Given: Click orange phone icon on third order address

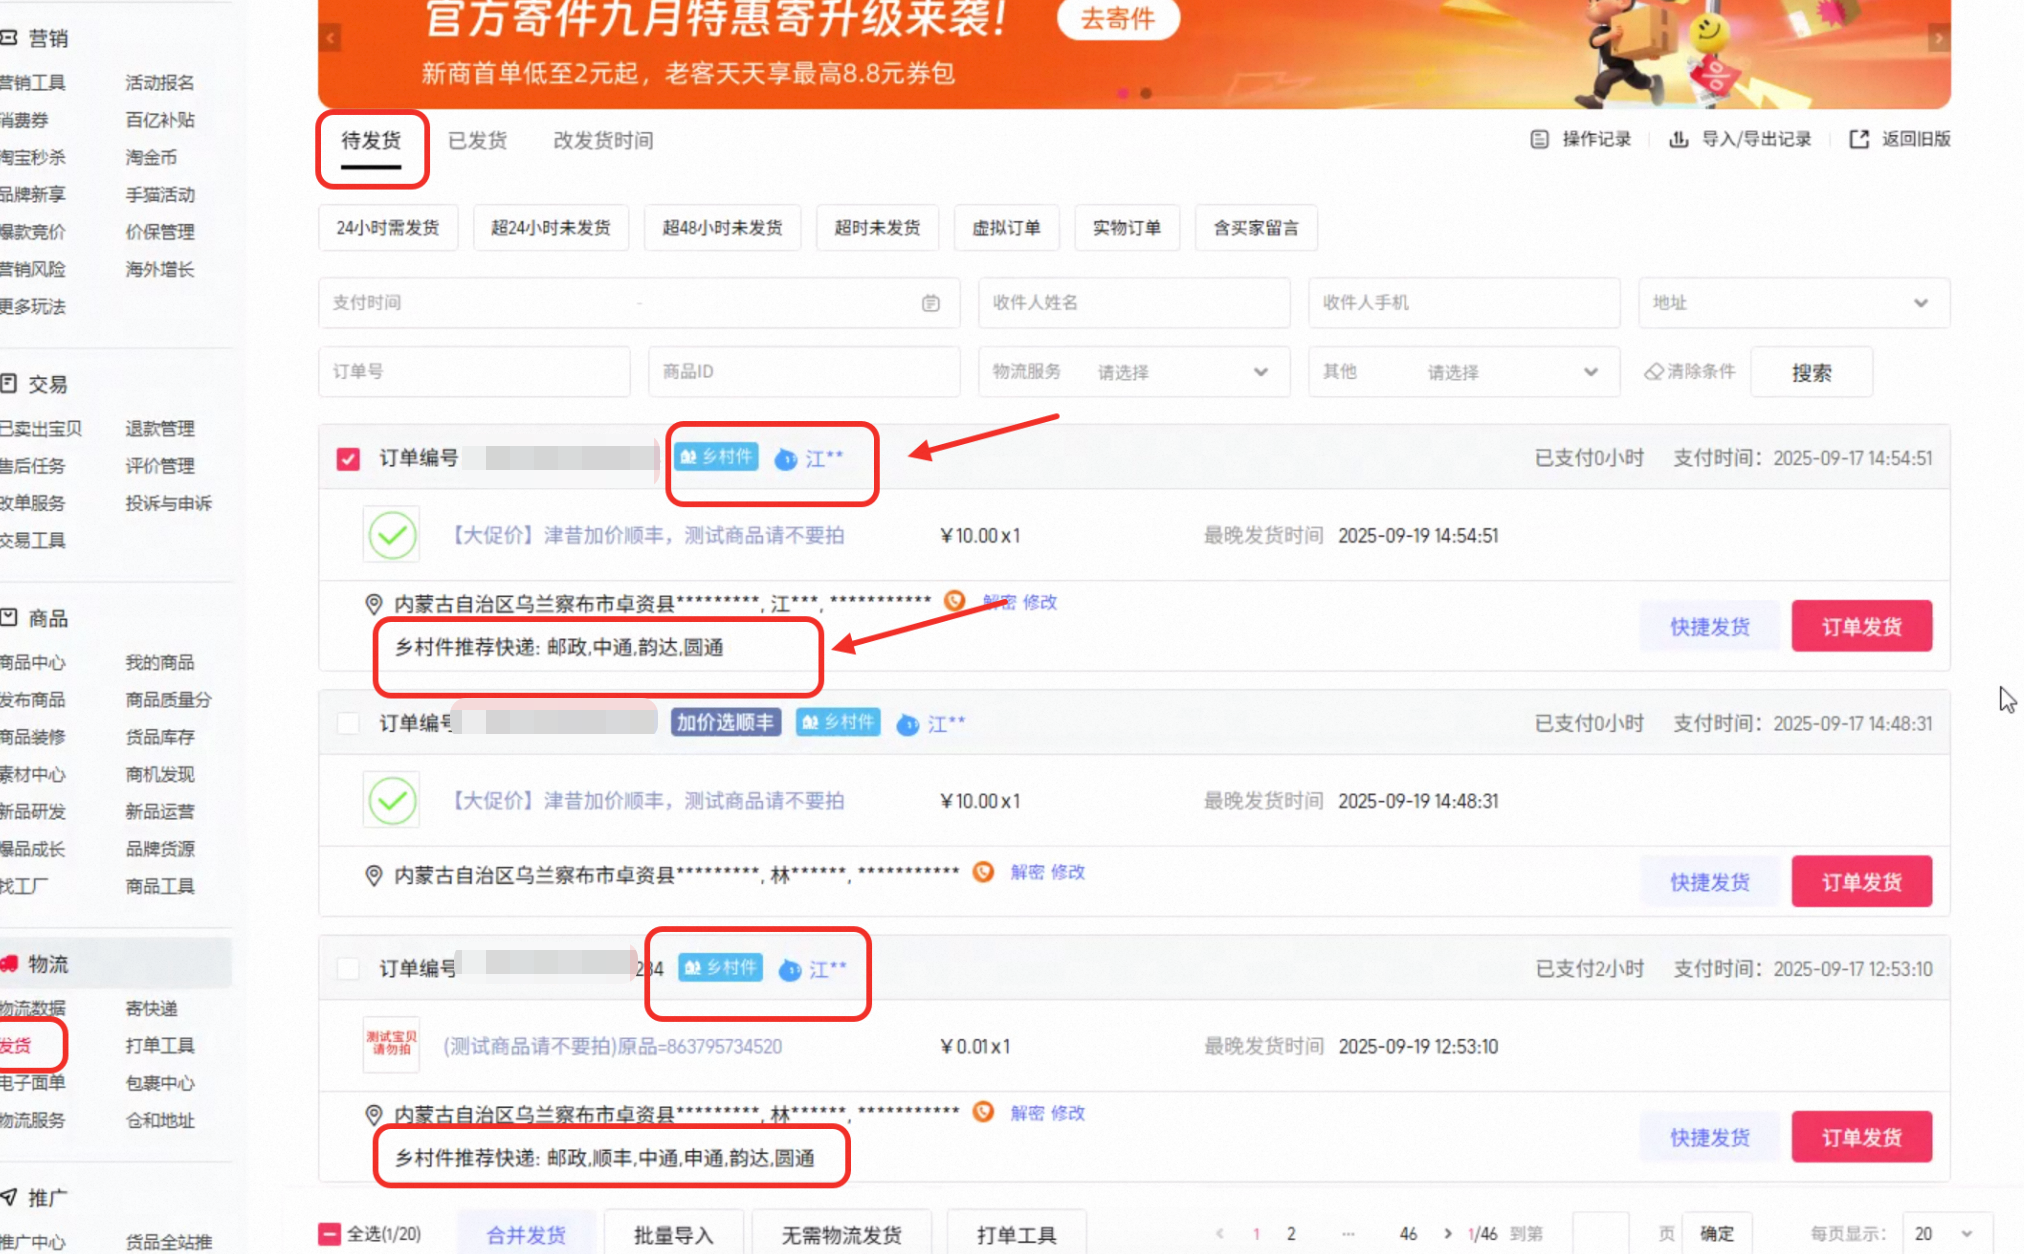Looking at the screenshot, I should point(983,1112).
